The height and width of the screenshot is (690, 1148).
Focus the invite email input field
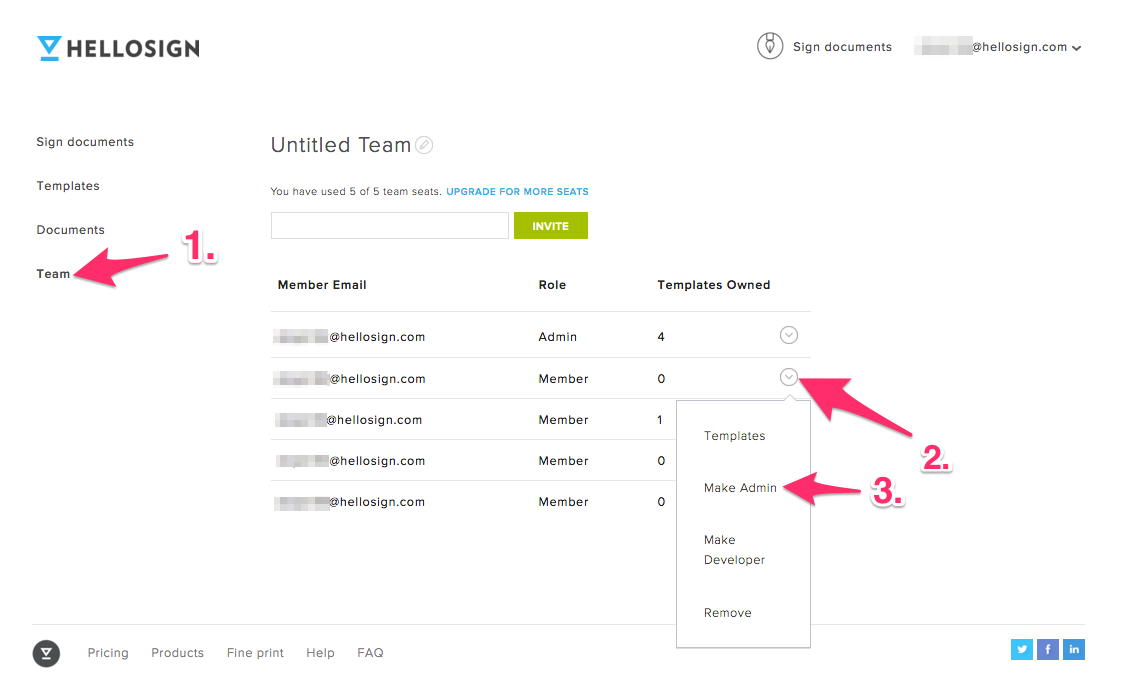(390, 226)
